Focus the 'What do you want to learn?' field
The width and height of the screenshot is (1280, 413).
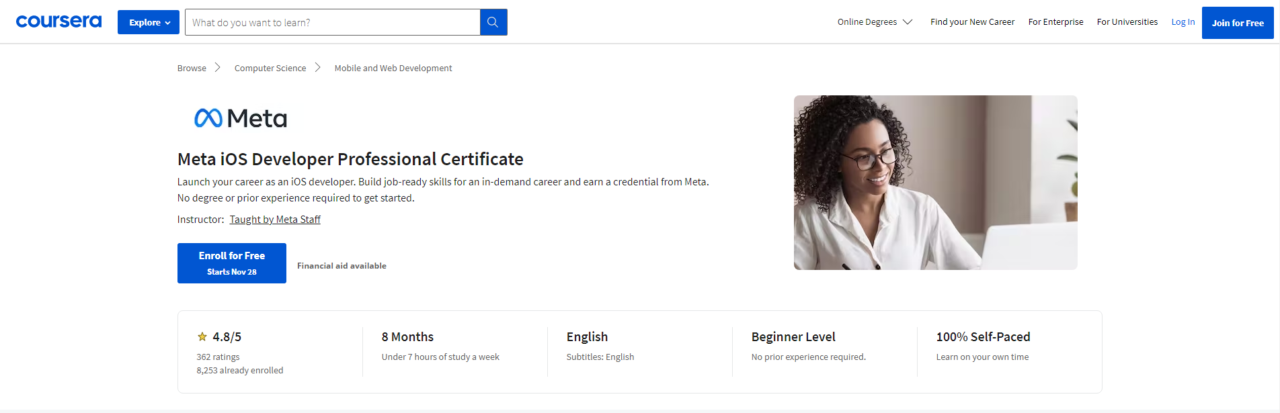click(332, 22)
